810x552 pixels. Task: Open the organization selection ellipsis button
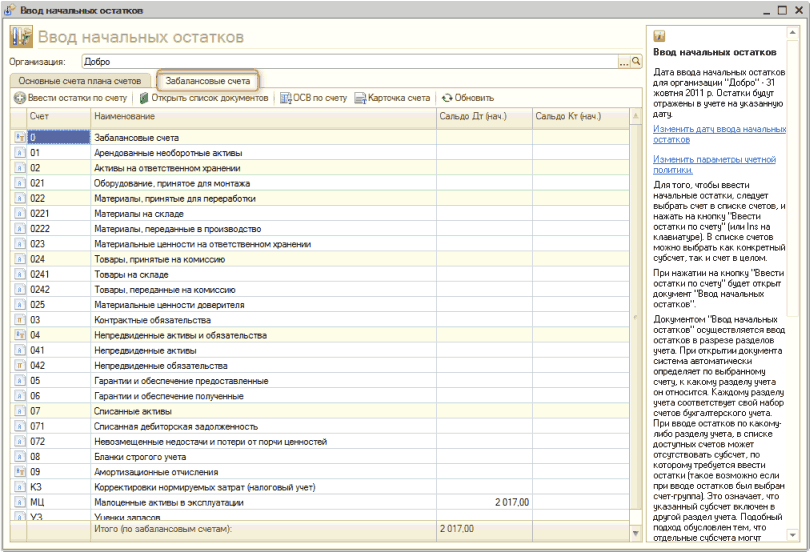(x=624, y=61)
